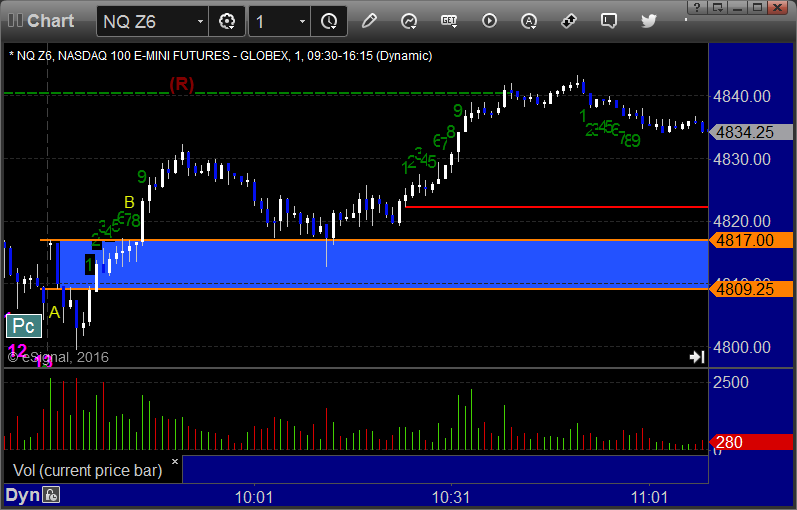Click the pop-out window icon
797x510 pixels.
[717, 7]
